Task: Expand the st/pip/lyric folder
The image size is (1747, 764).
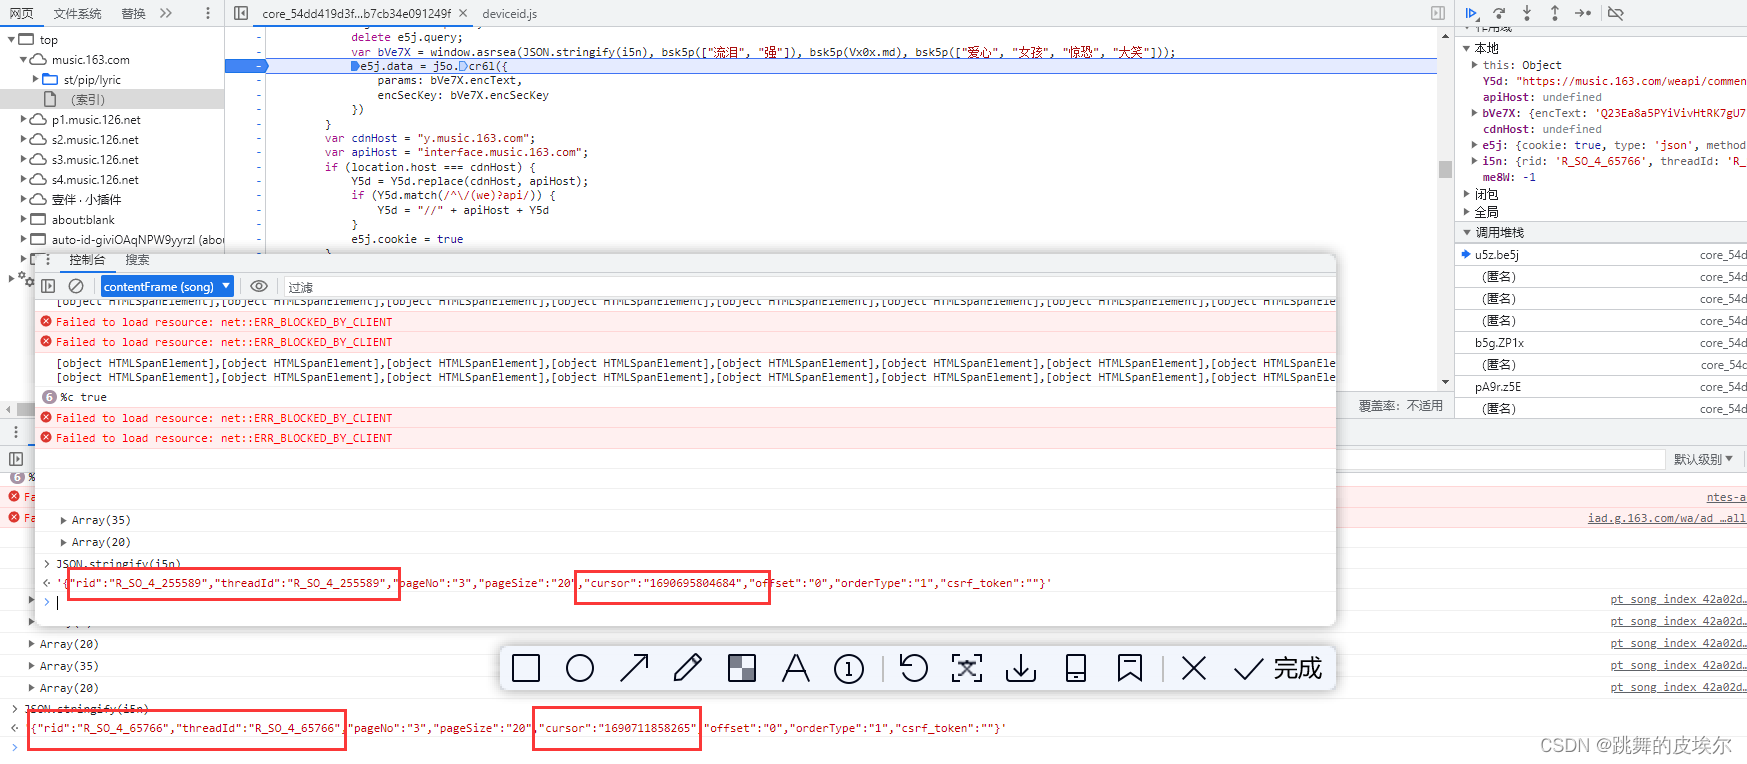Action: point(35,79)
